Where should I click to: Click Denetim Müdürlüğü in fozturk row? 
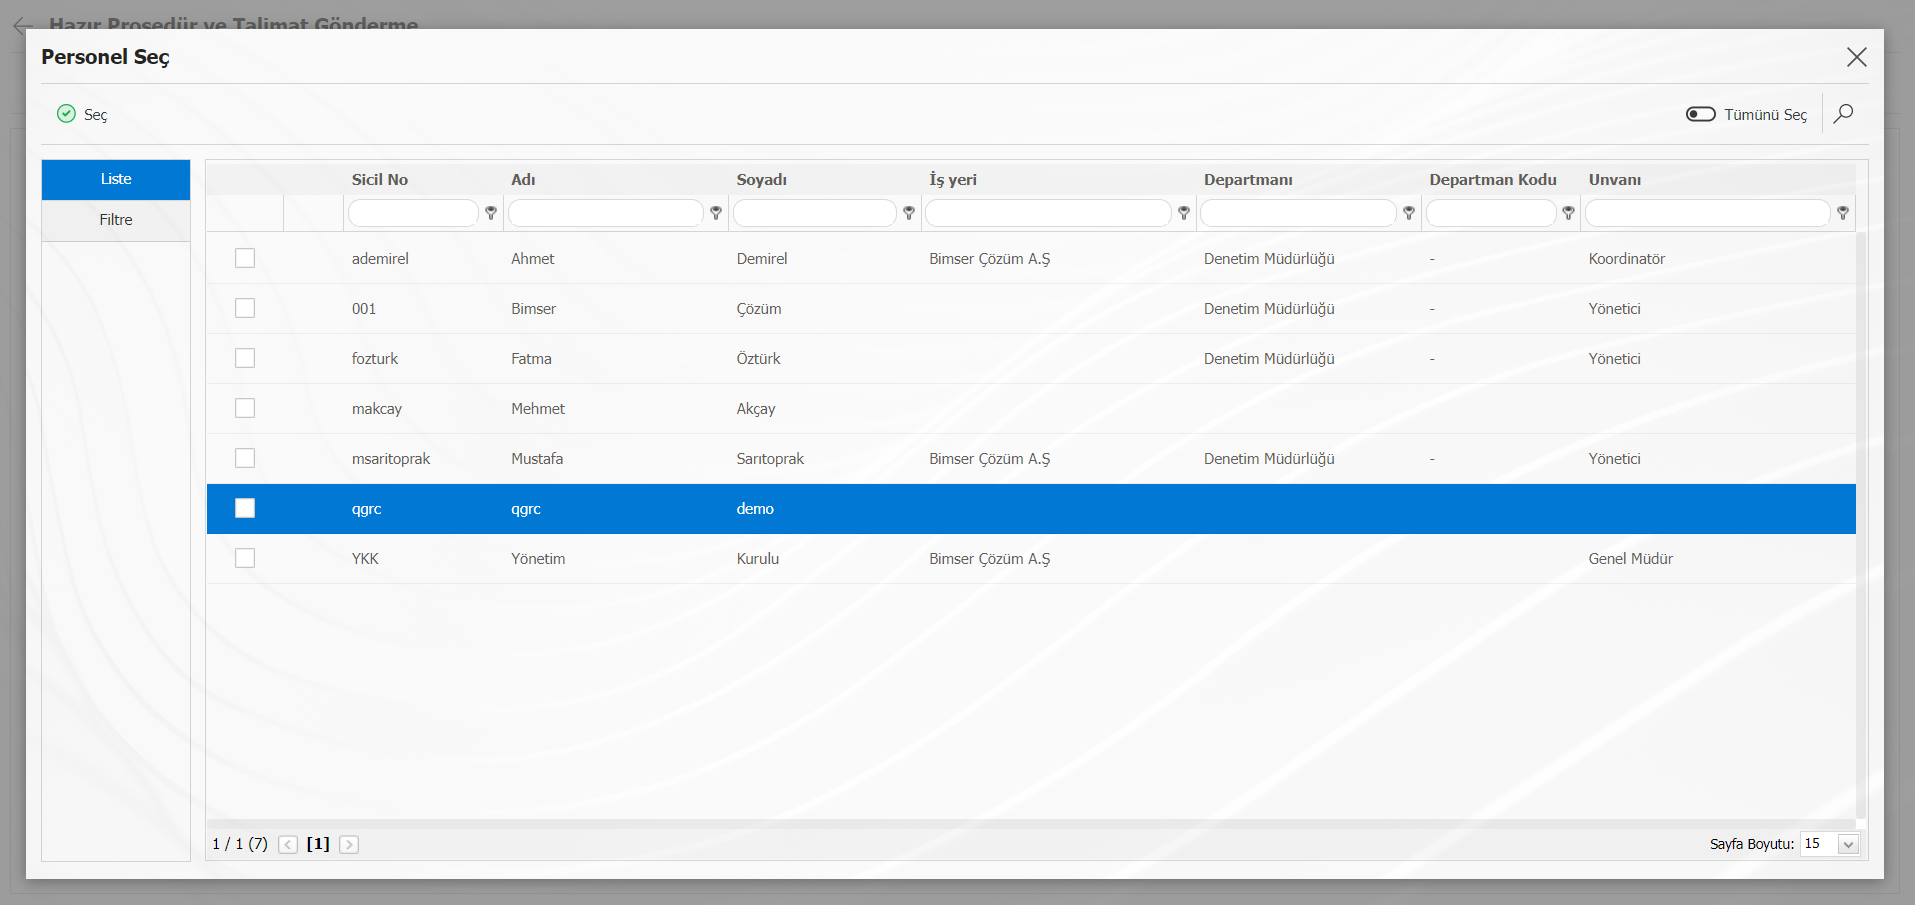point(1269,359)
